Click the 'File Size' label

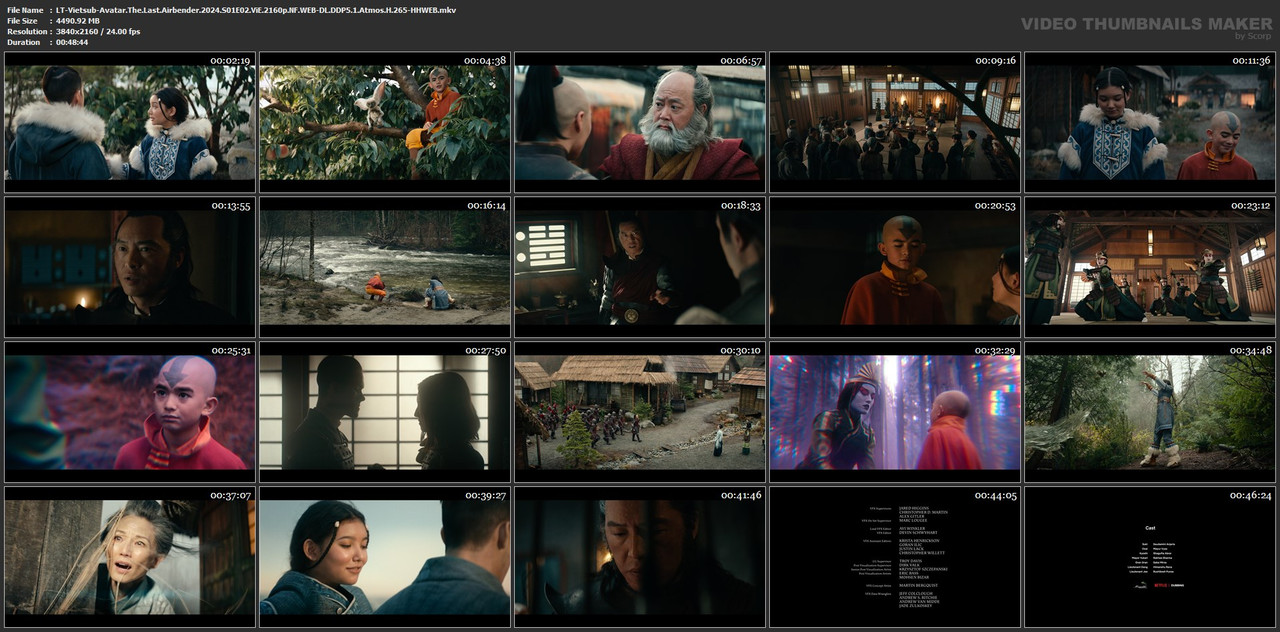click(x=22, y=21)
